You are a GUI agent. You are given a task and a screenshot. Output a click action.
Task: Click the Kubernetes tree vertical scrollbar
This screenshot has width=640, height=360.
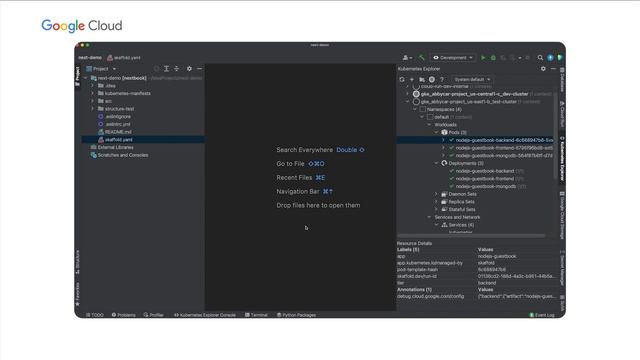(x=555, y=135)
